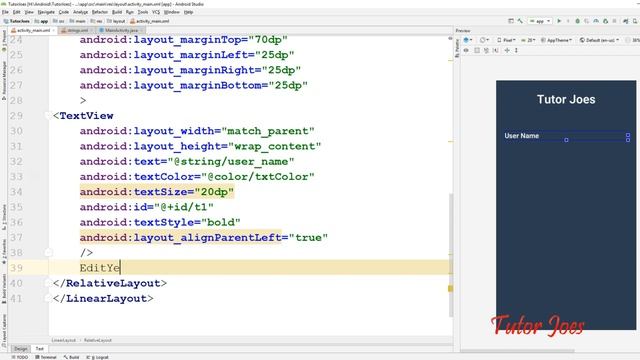Open the Resource Manager sidebar panel
This screenshot has width=640, height=360.
coord(4,81)
